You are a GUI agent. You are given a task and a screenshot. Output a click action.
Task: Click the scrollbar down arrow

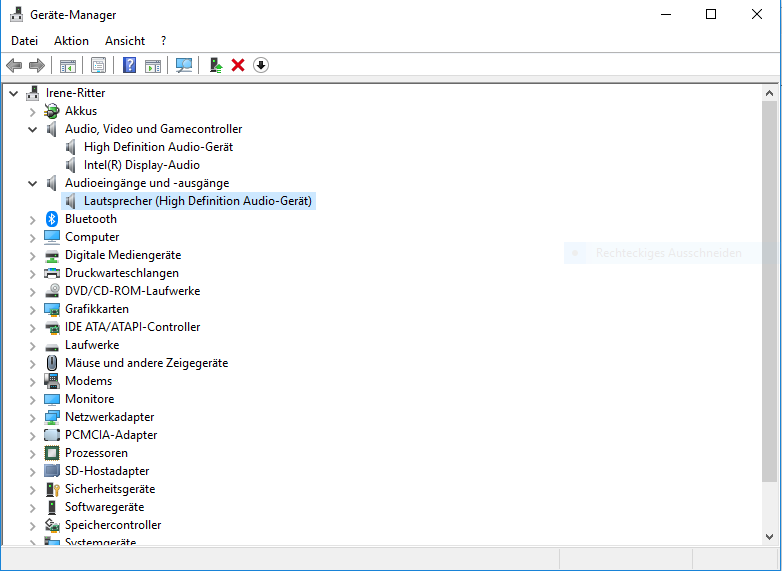click(x=769, y=537)
